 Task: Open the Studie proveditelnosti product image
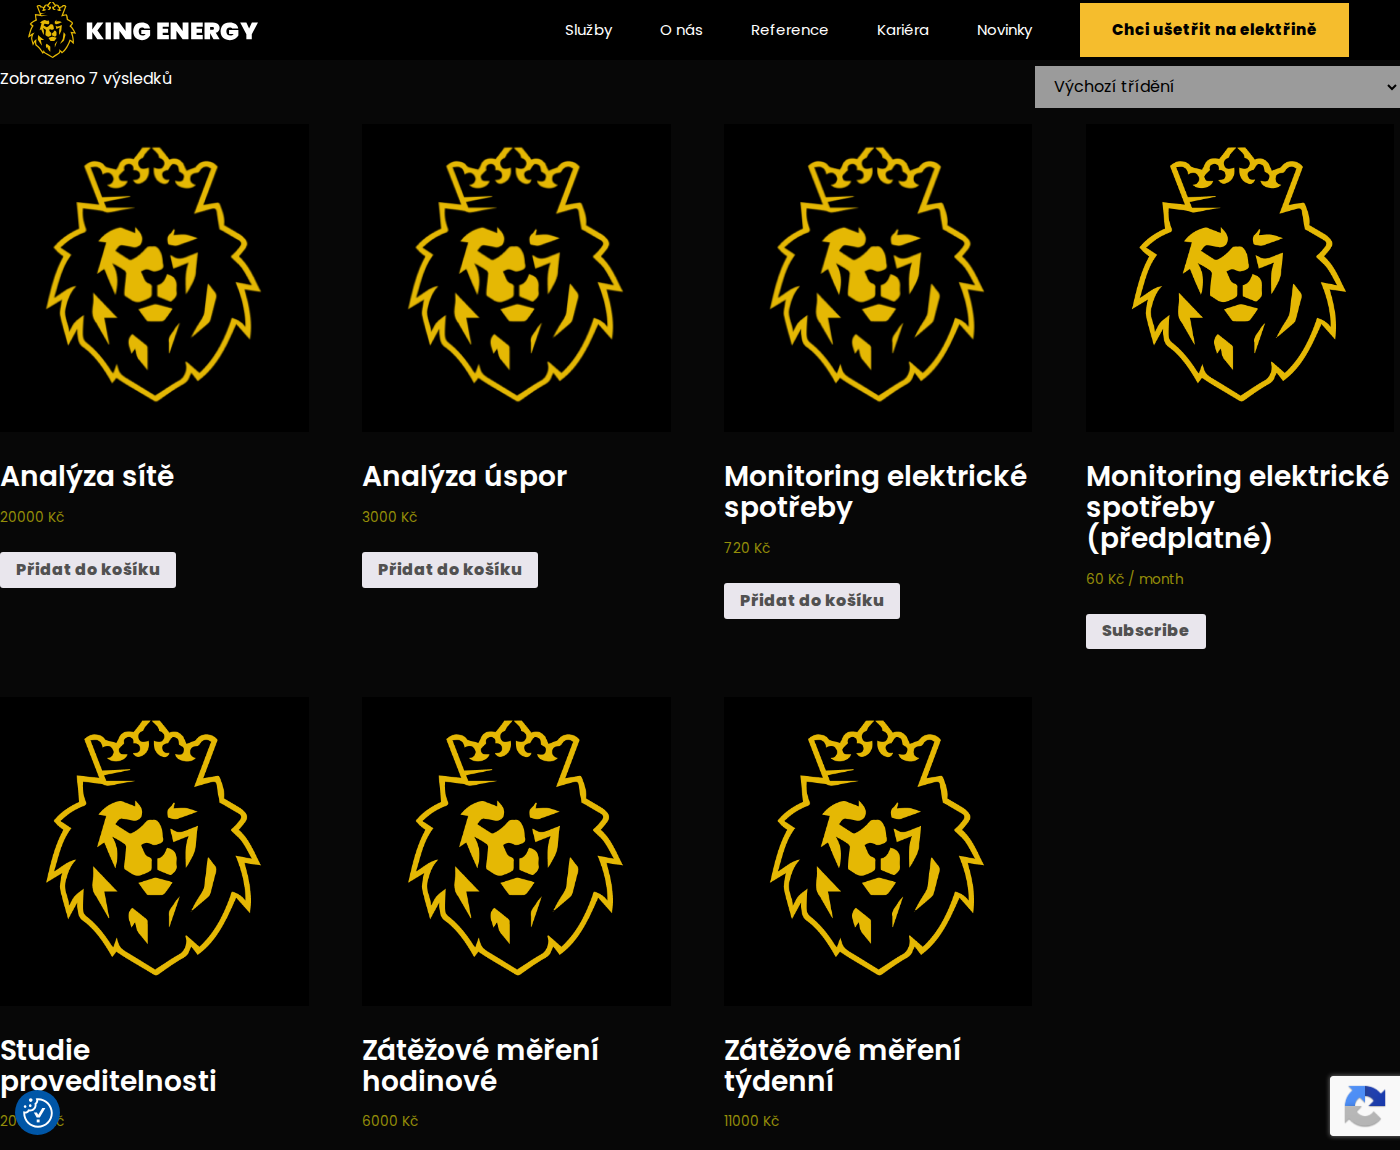(x=154, y=851)
